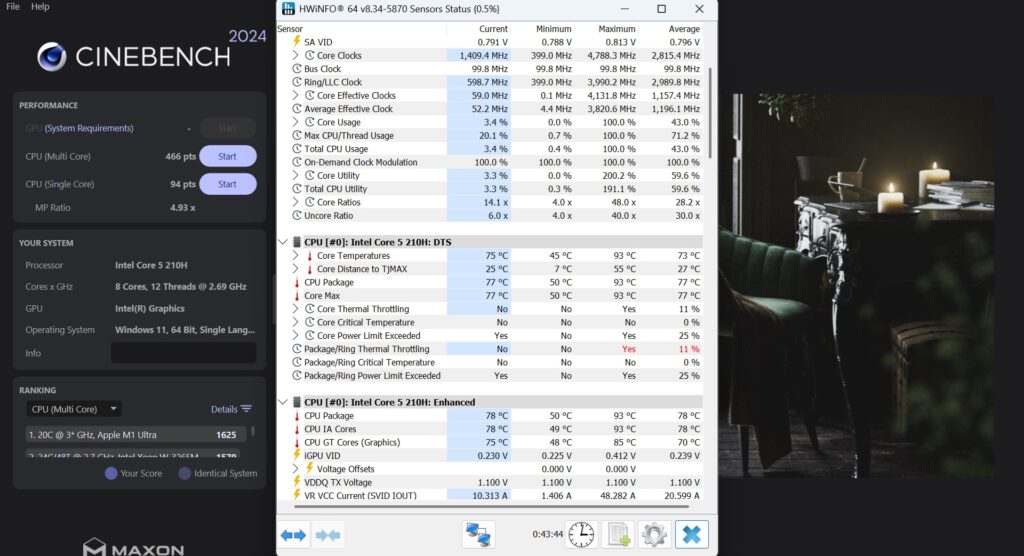Click the CPU GT Cores thermometer icon
The height and width of the screenshot is (556, 1024).
pos(296,442)
